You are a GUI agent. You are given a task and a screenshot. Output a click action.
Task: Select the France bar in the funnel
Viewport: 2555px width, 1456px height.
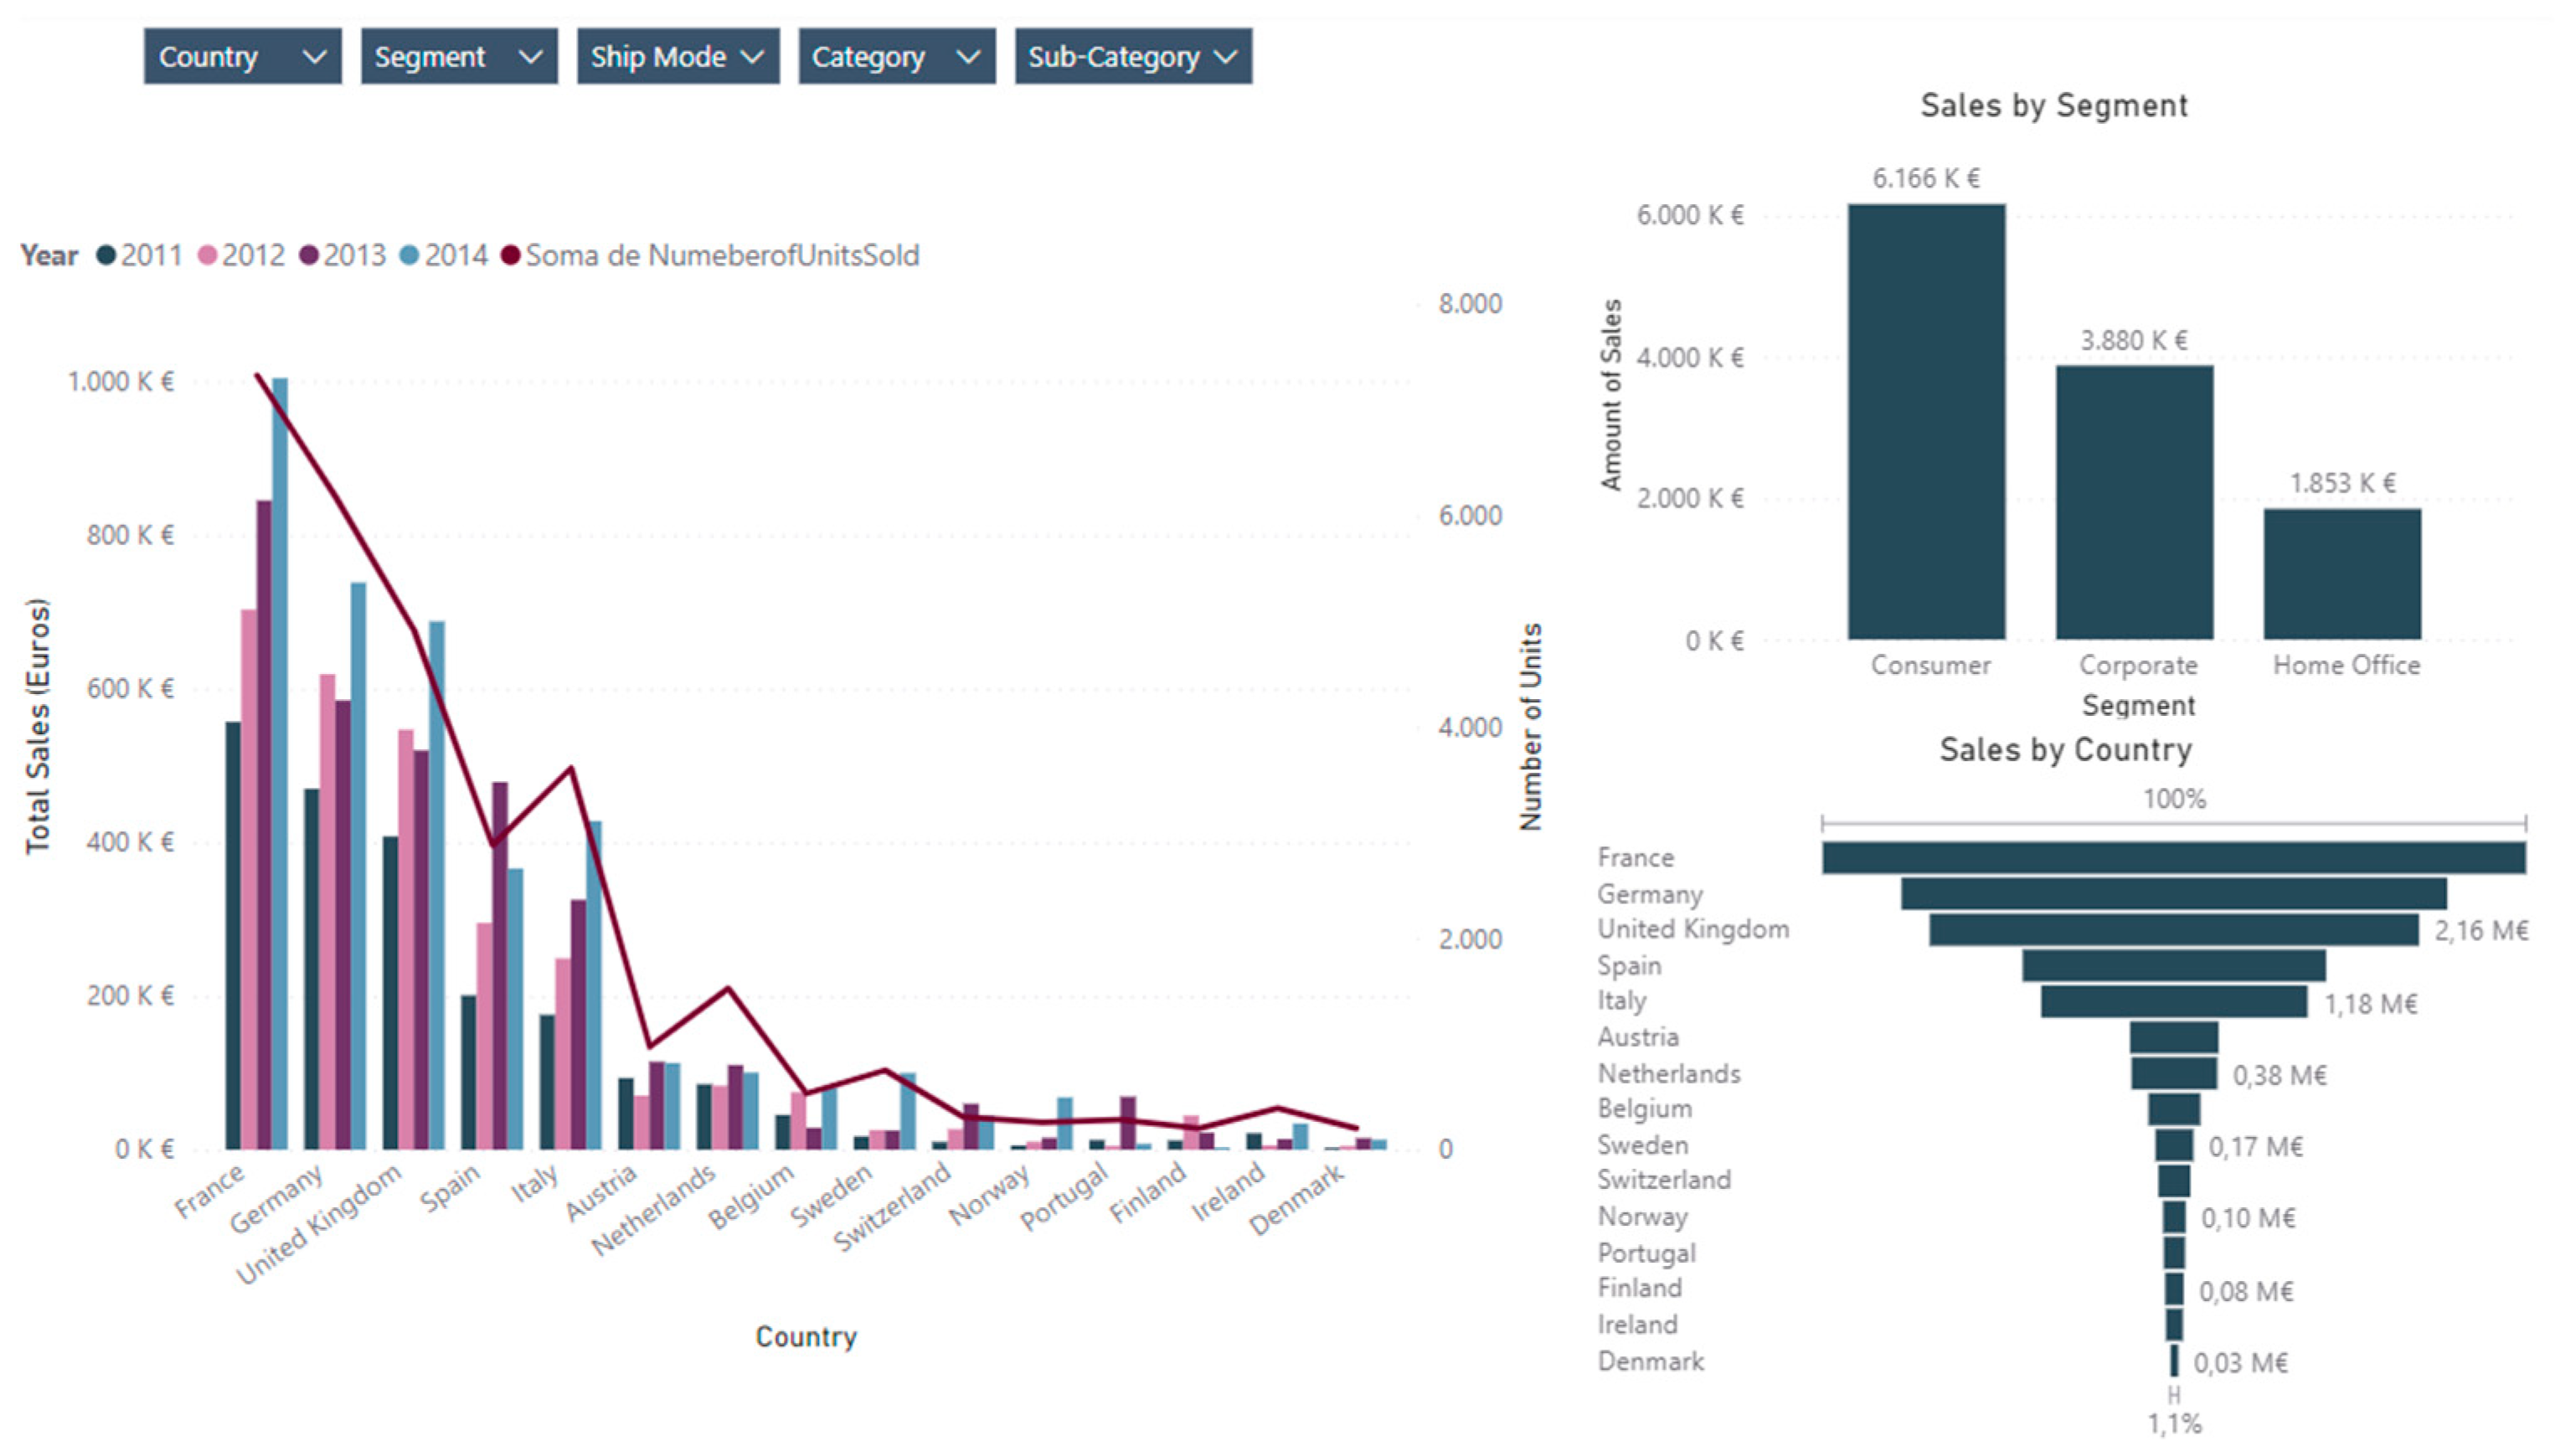point(2173,858)
